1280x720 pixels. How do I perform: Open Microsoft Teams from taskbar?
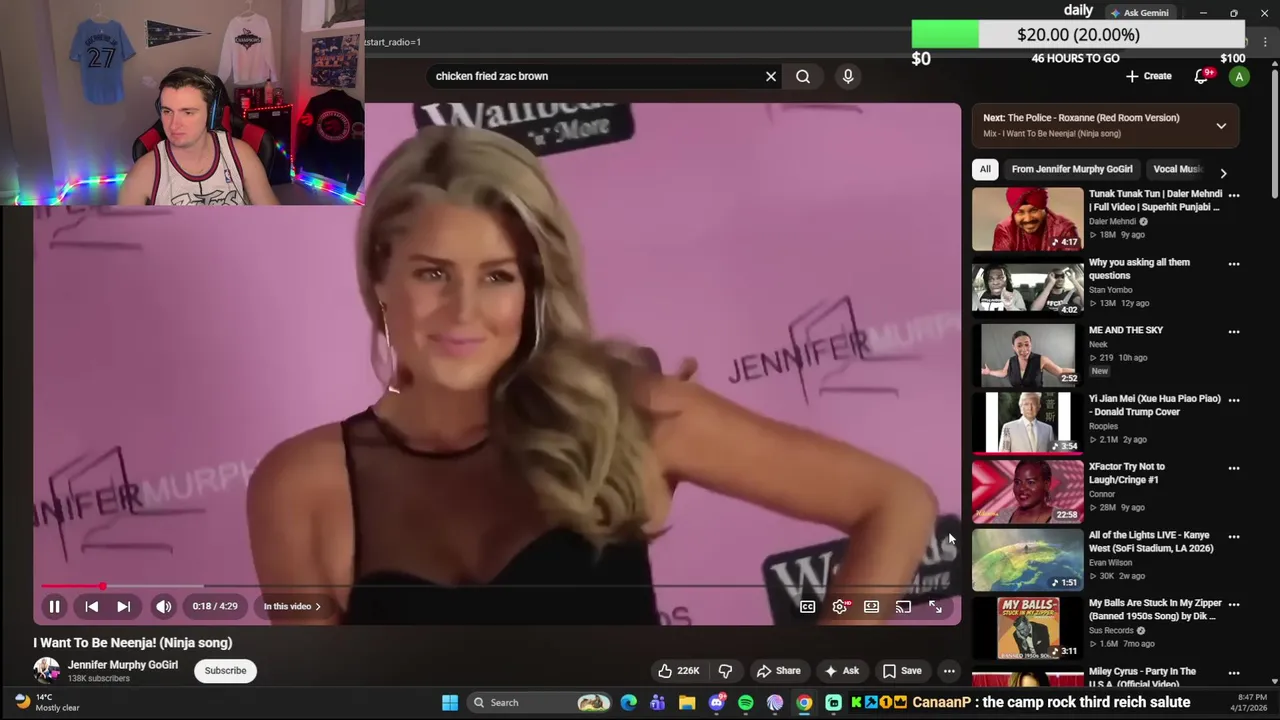[657, 703]
